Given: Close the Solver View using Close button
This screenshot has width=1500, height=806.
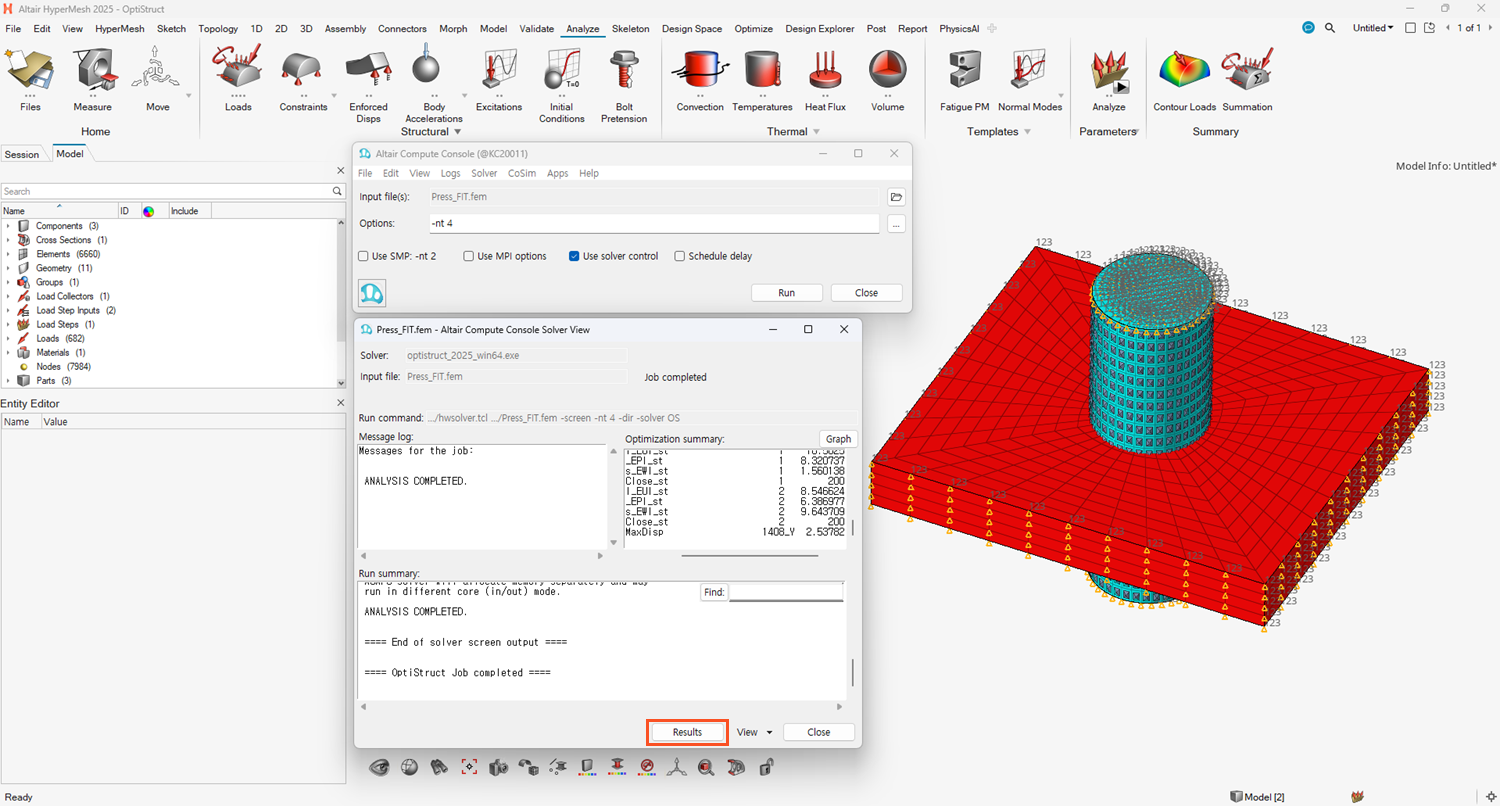Looking at the screenshot, I should pos(819,732).
